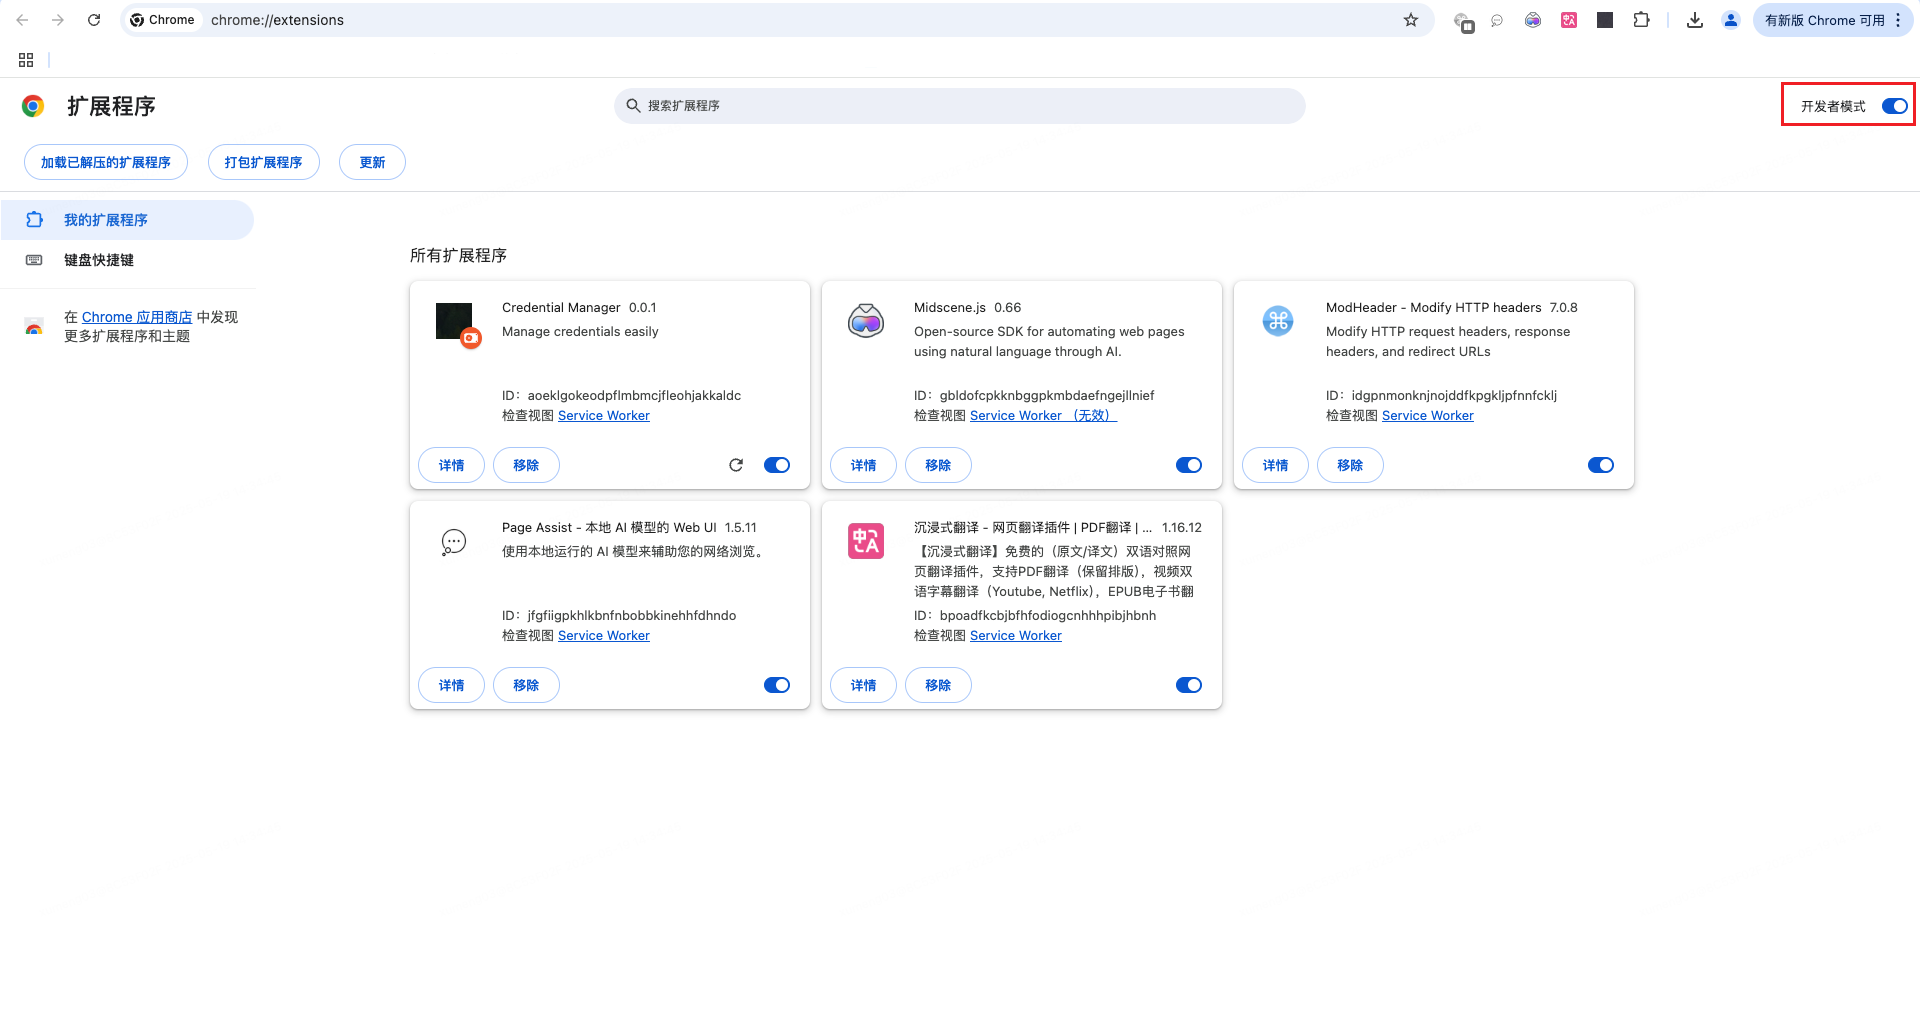Screen dimensions: 1920x1036
Task: Click the Page Assist chat-bubble icon
Action: [454, 542]
